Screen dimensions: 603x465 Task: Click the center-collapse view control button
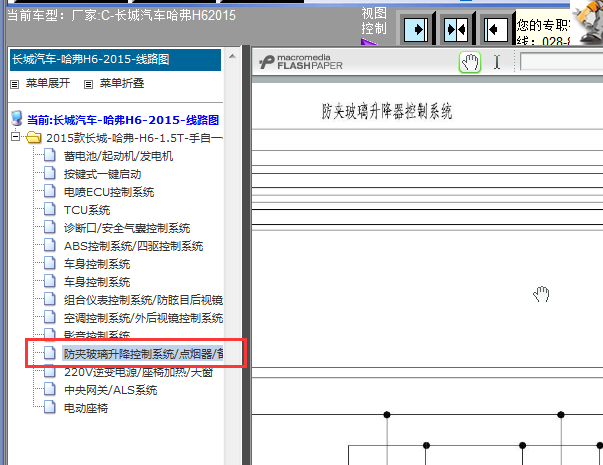pos(456,29)
